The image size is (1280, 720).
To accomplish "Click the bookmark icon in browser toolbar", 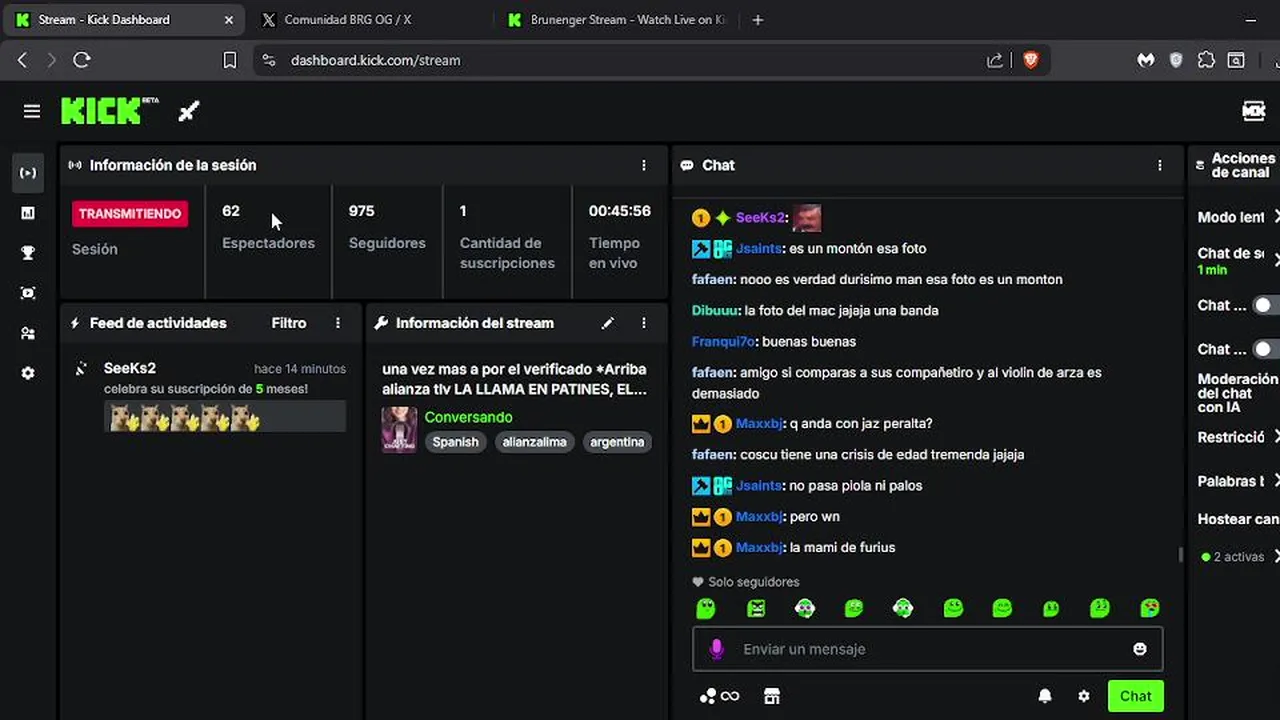I will [x=229, y=60].
